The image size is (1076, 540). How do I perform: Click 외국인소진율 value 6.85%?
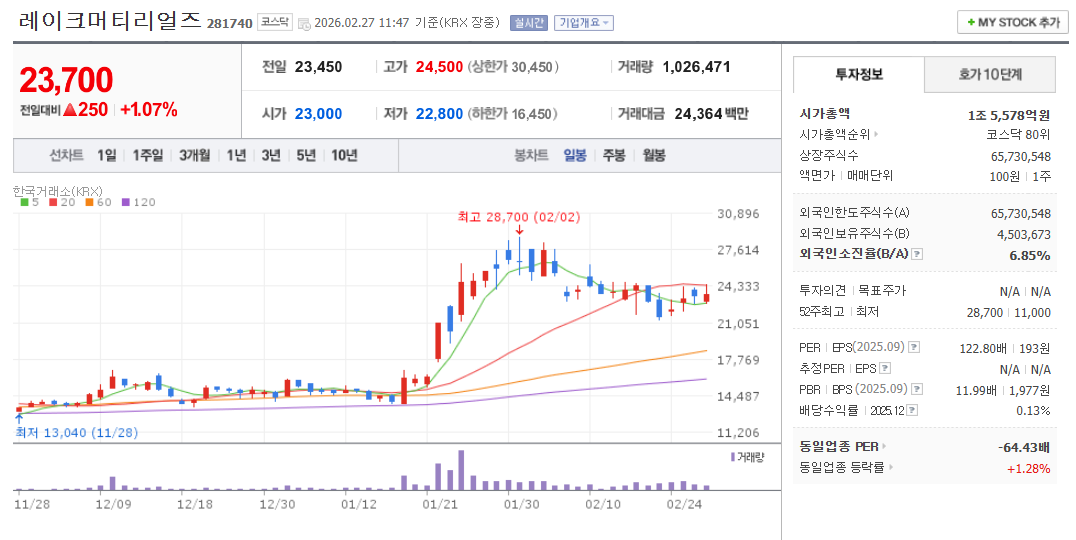(x=1029, y=255)
